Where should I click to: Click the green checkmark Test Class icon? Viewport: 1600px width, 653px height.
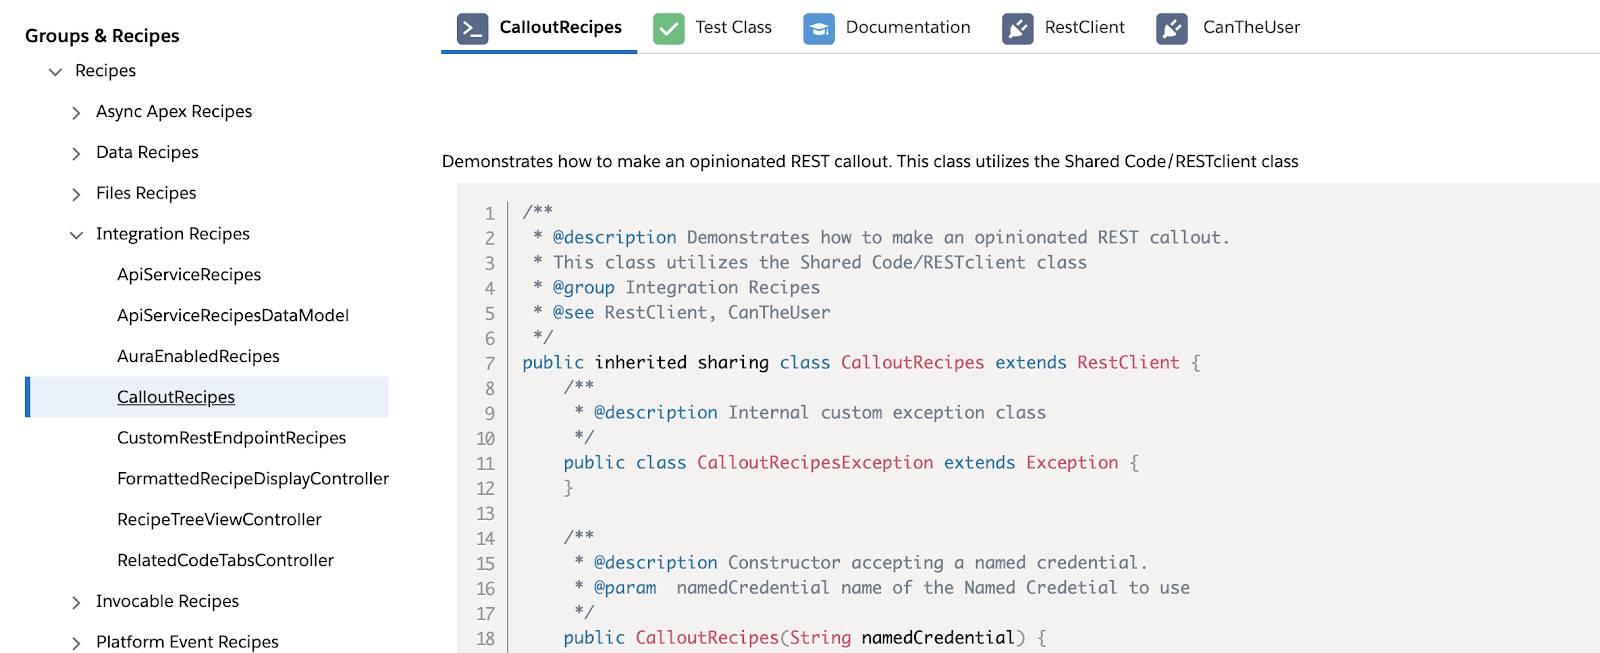(668, 28)
